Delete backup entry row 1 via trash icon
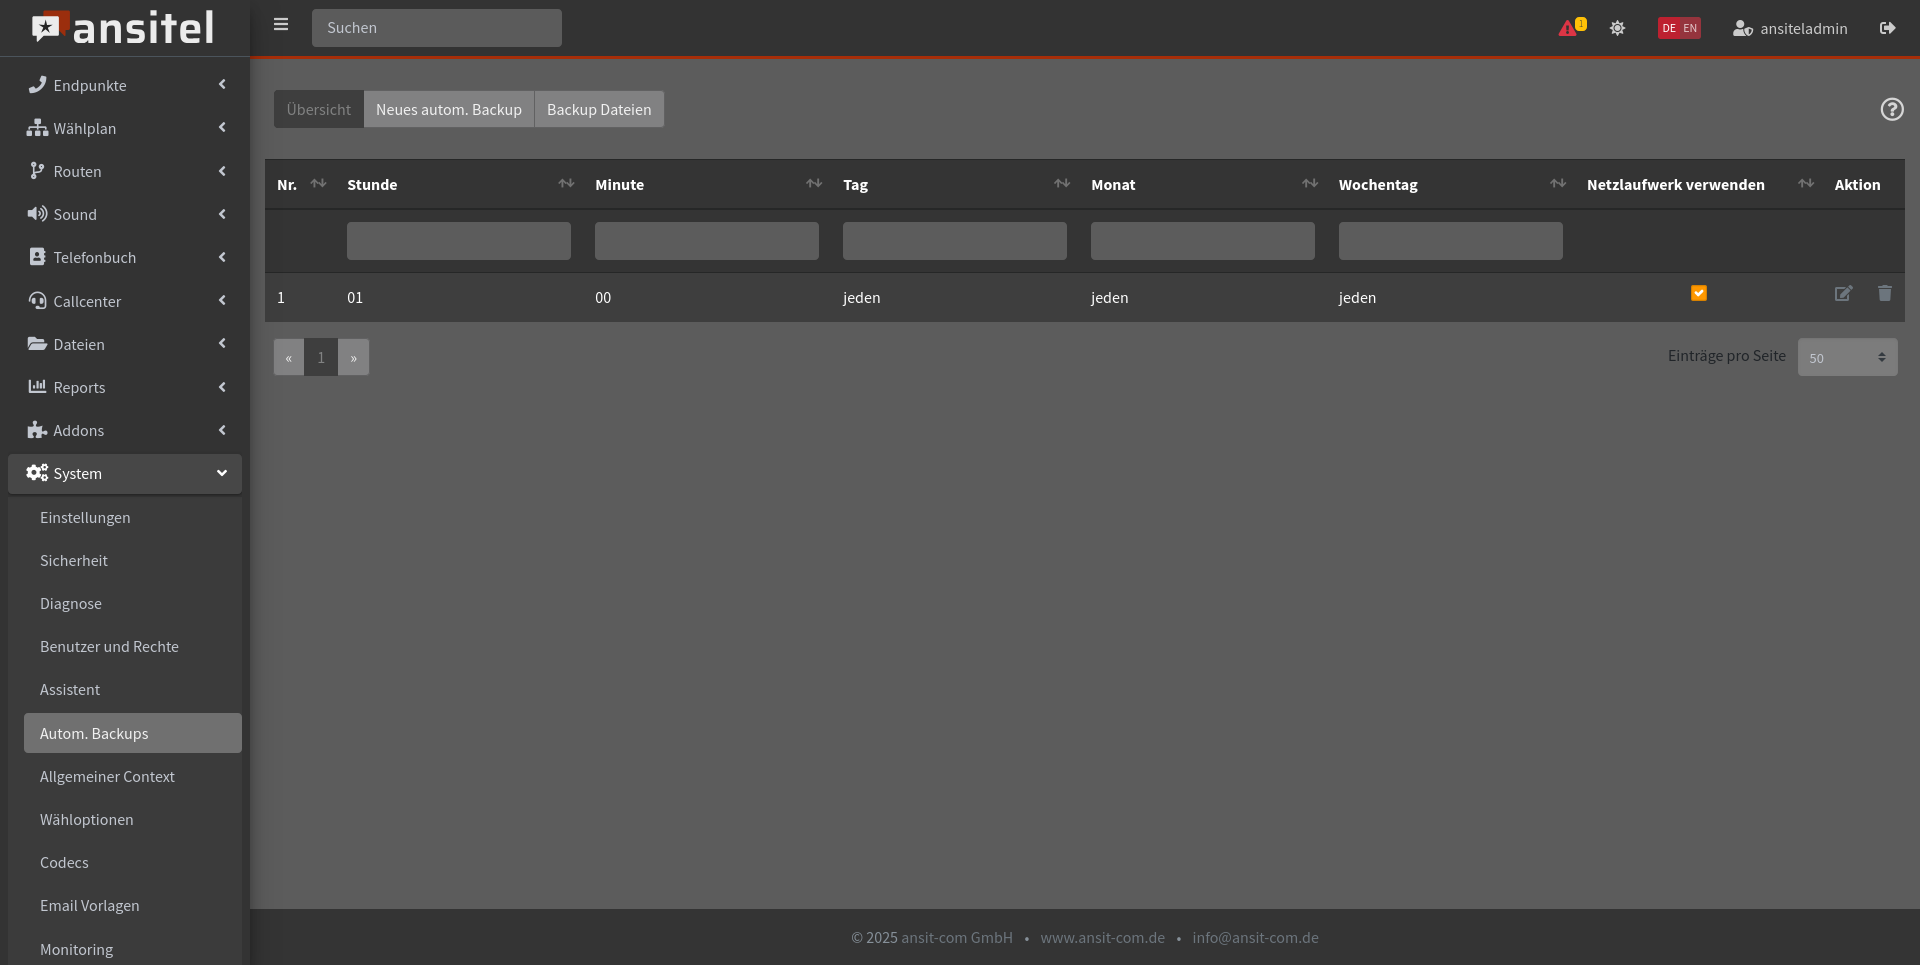This screenshot has width=1920, height=965. click(1885, 293)
